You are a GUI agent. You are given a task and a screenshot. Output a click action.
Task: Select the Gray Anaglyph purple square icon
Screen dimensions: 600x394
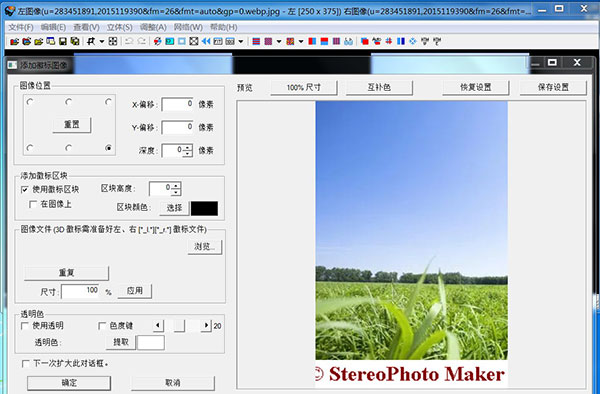click(268, 41)
